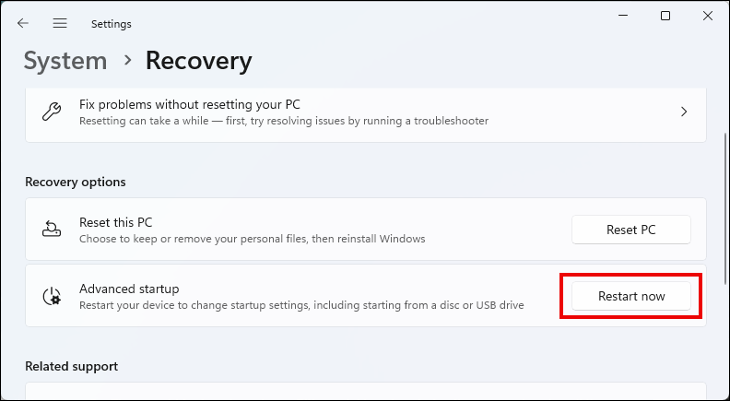The height and width of the screenshot is (401, 730).
Task: Minimize the Settings window
Action: coord(619,16)
